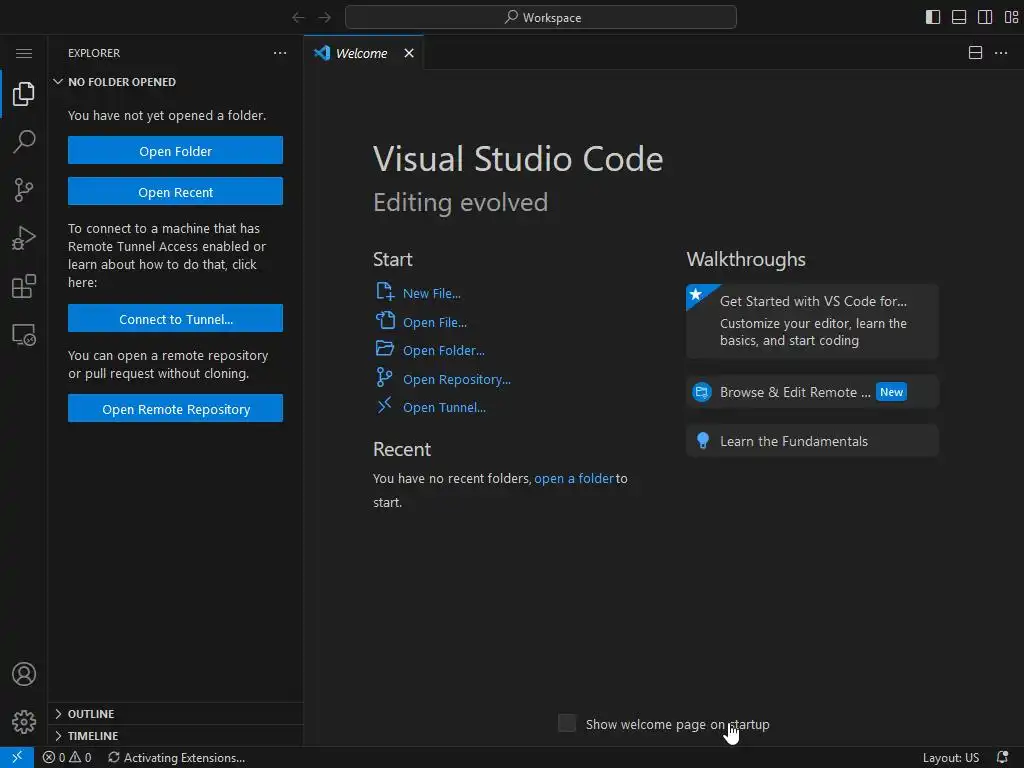Click the remote window indicator in status bar
The height and width of the screenshot is (768, 1024).
(17, 758)
